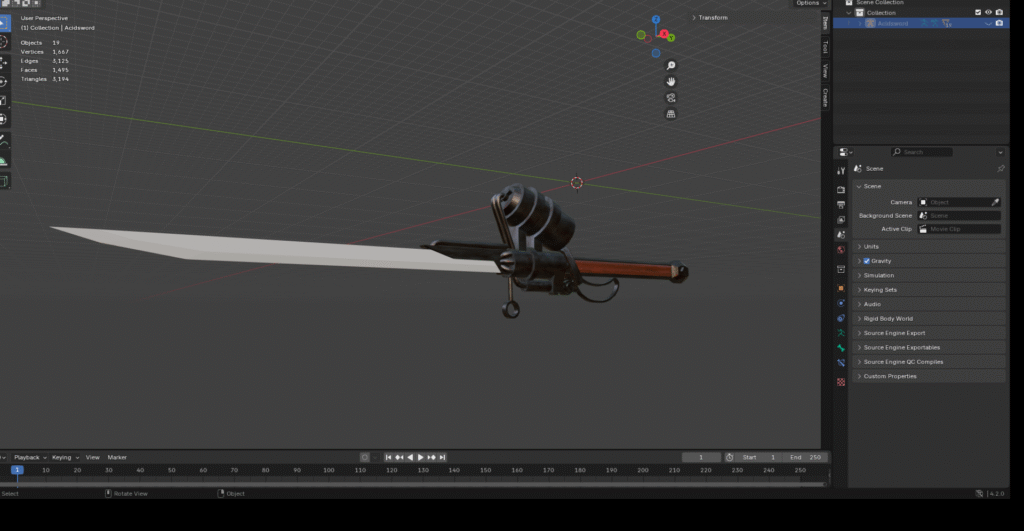The height and width of the screenshot is (531, 1024).
Task: Activate the Move tool
Action: (4, 62)
